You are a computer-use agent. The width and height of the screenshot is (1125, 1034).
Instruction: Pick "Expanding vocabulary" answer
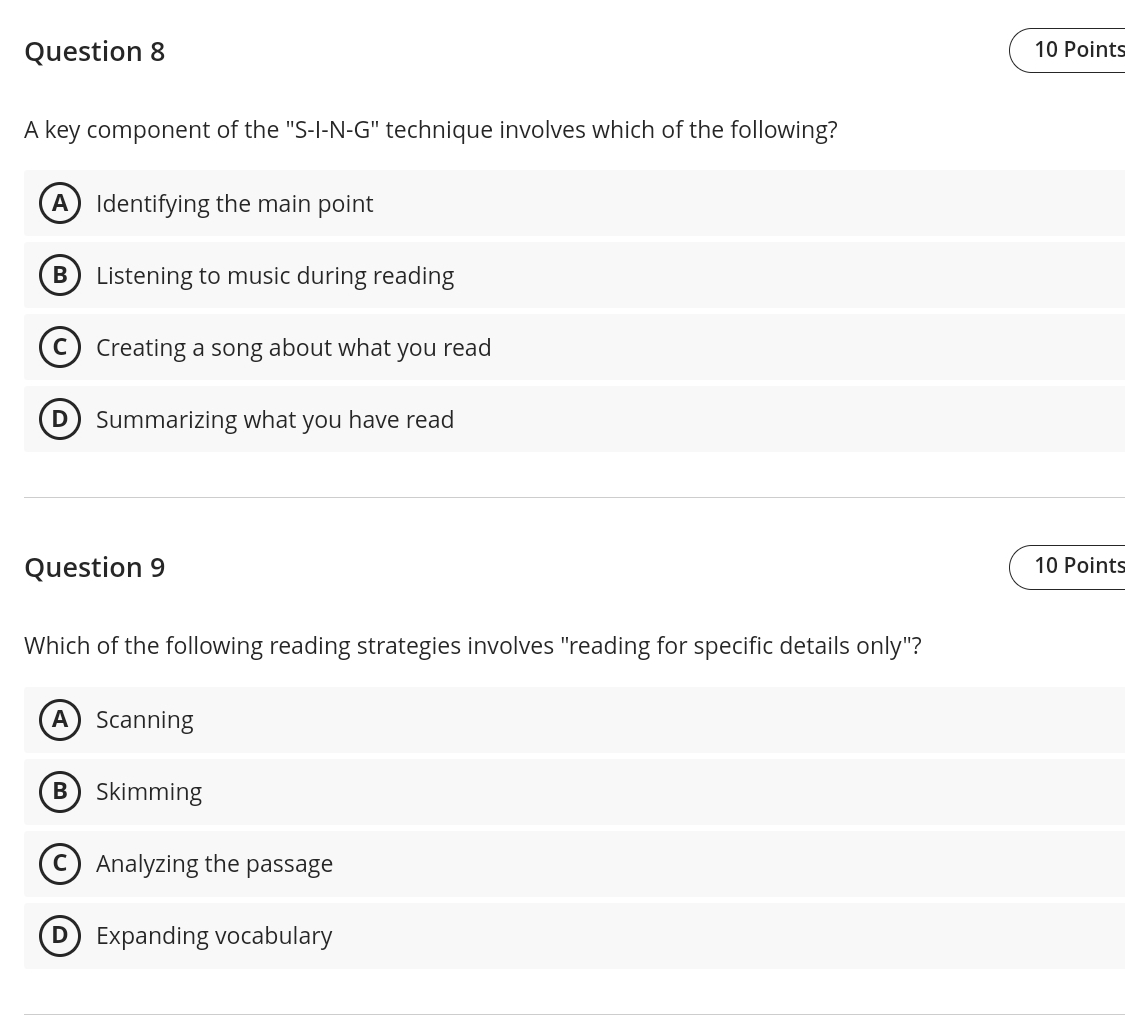coord(214,935)
